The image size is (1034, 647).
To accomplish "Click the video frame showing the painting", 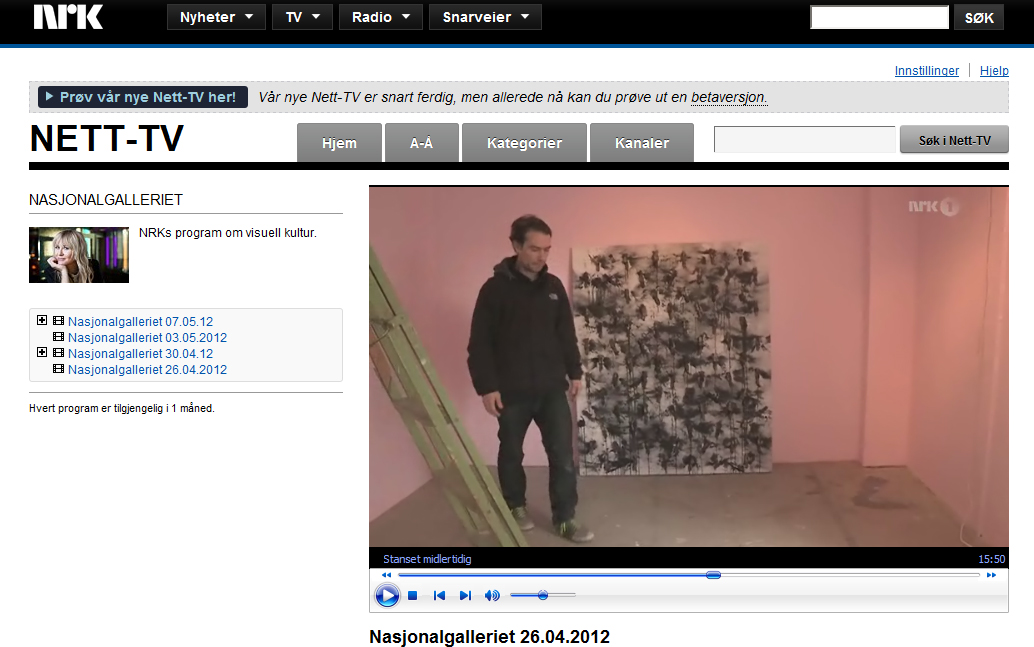I will click(688, 367).
